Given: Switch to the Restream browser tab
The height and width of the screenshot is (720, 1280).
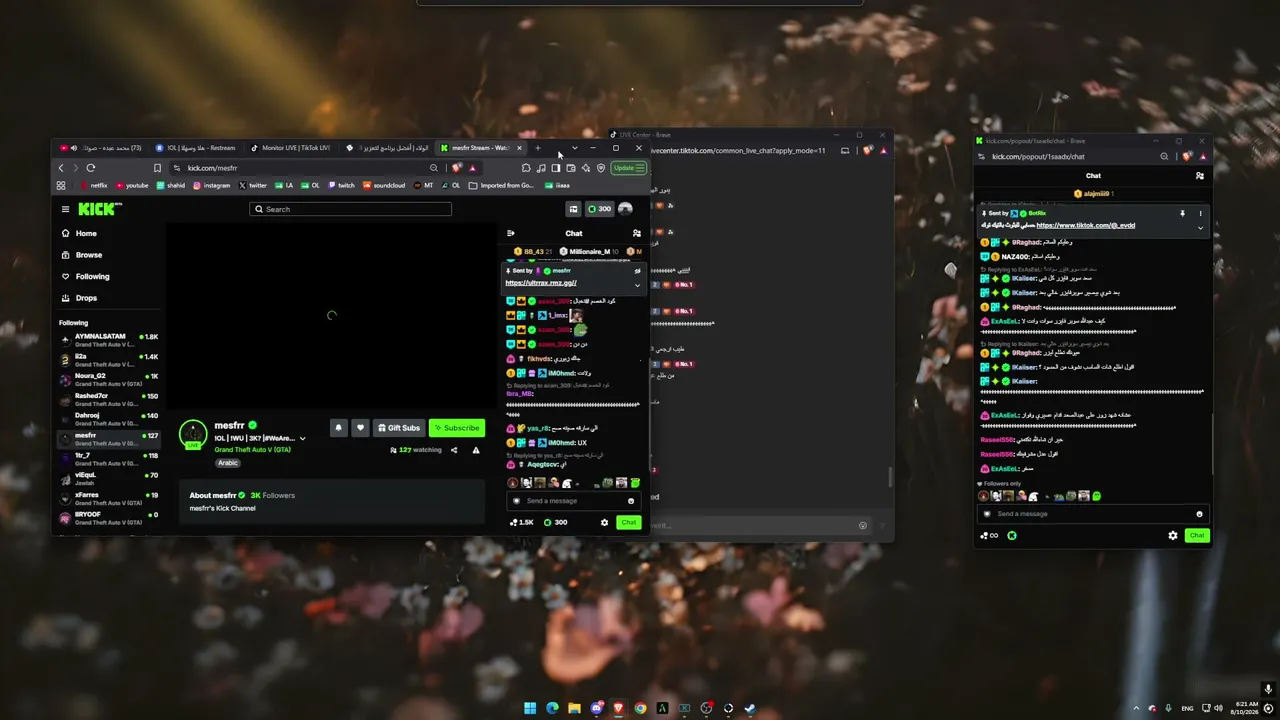Looking at the screenshot, I should point(195,148).
